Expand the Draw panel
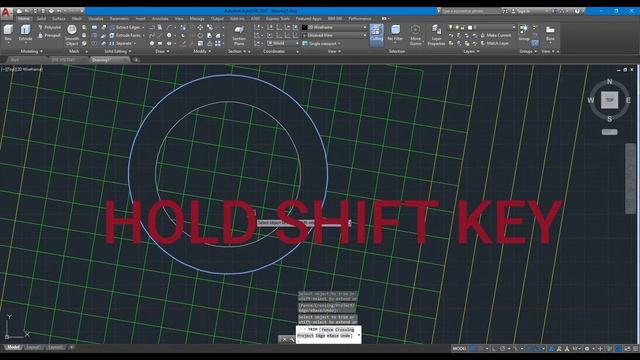The image size is (640, 360). [162, 51]
